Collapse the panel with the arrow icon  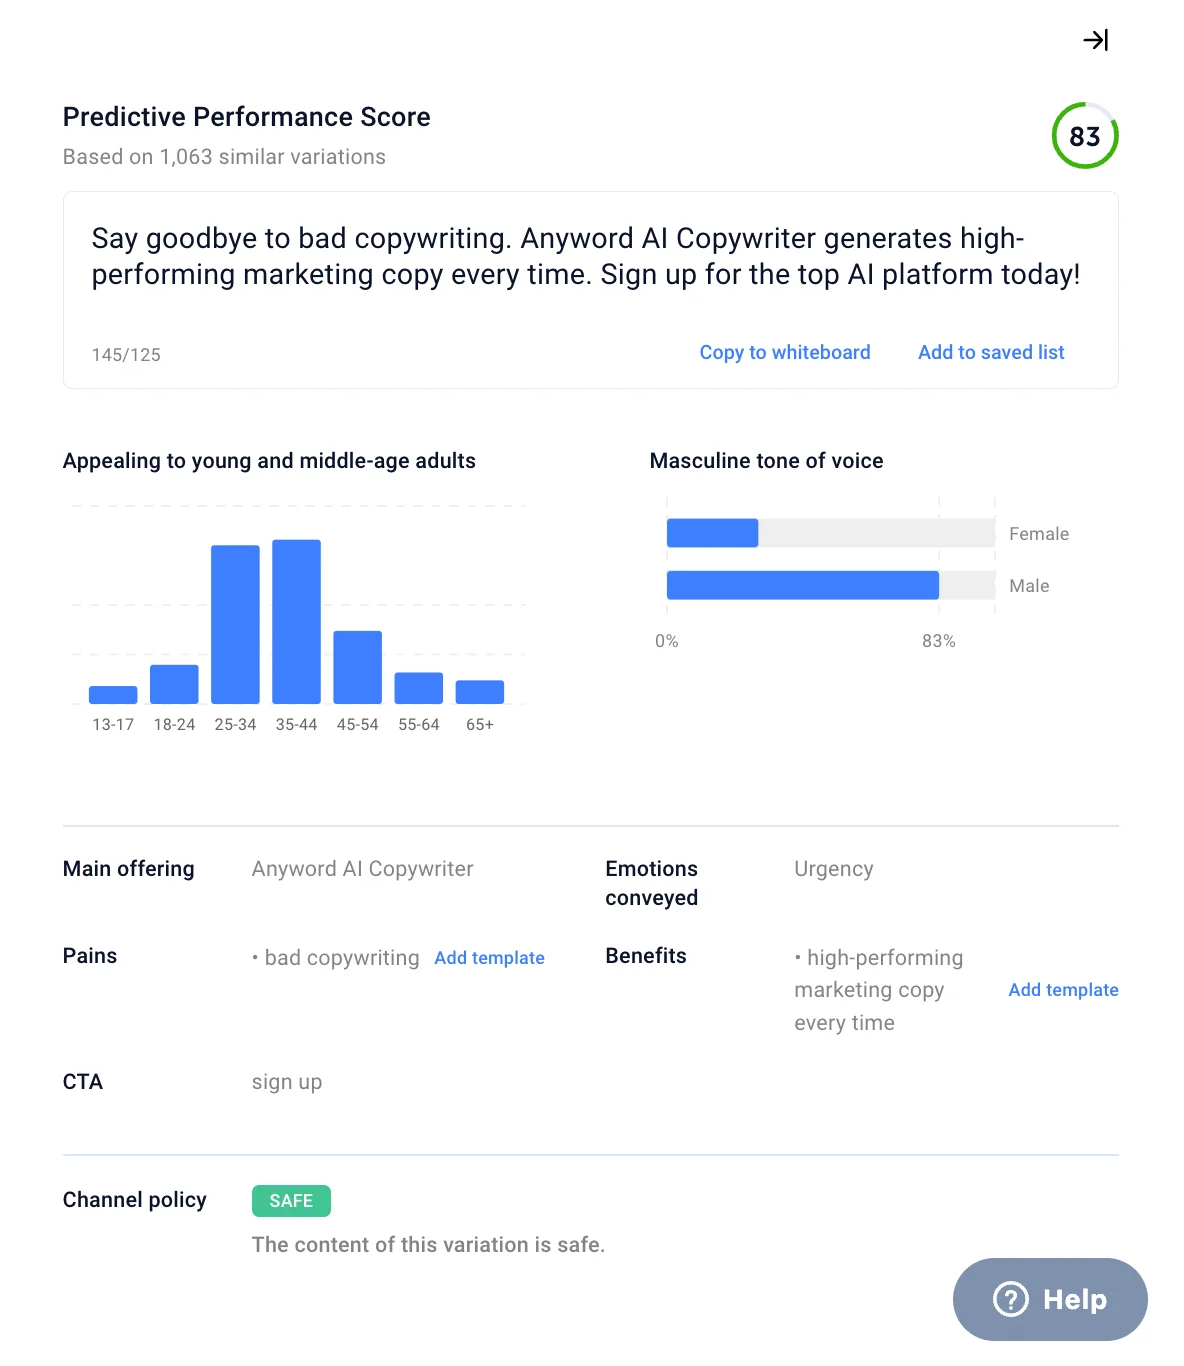pyautogui.click(x=1095, y=40)
